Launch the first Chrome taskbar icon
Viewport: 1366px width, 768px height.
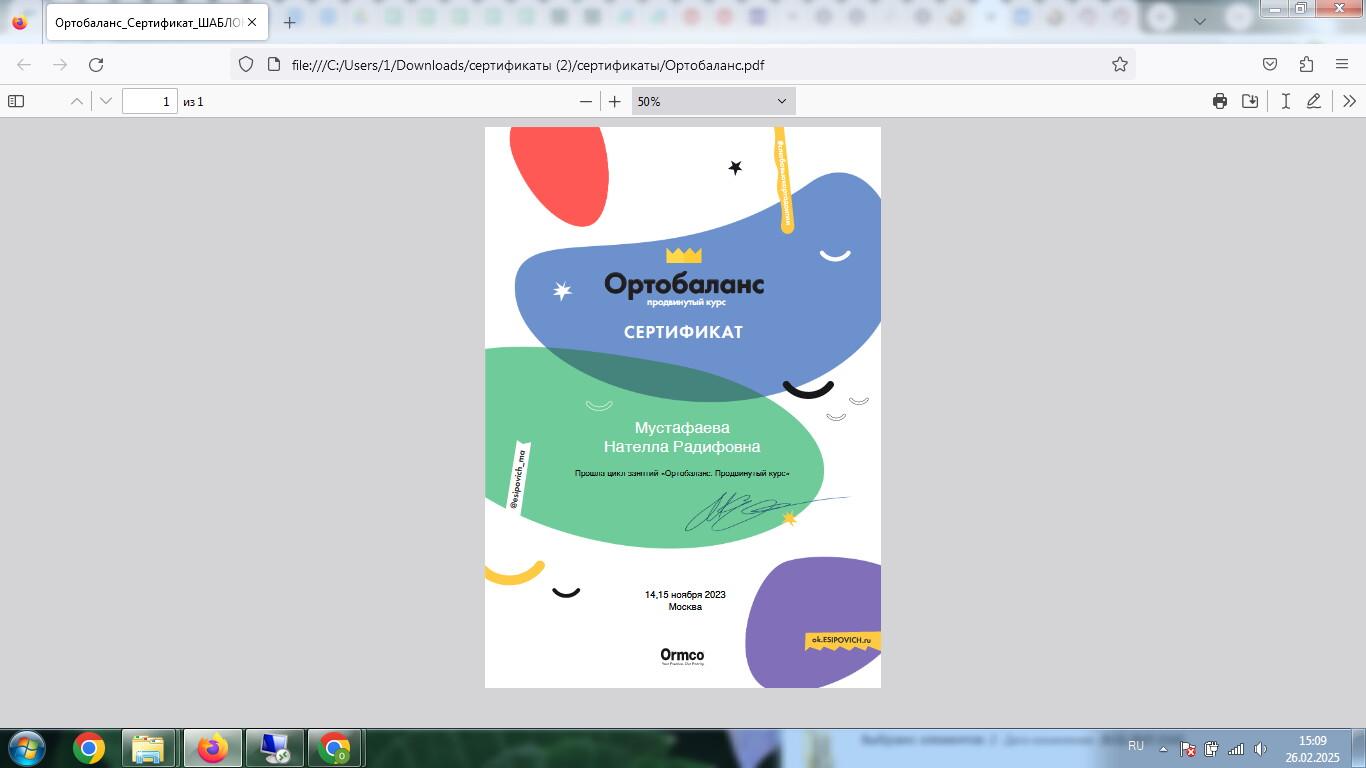89,748
